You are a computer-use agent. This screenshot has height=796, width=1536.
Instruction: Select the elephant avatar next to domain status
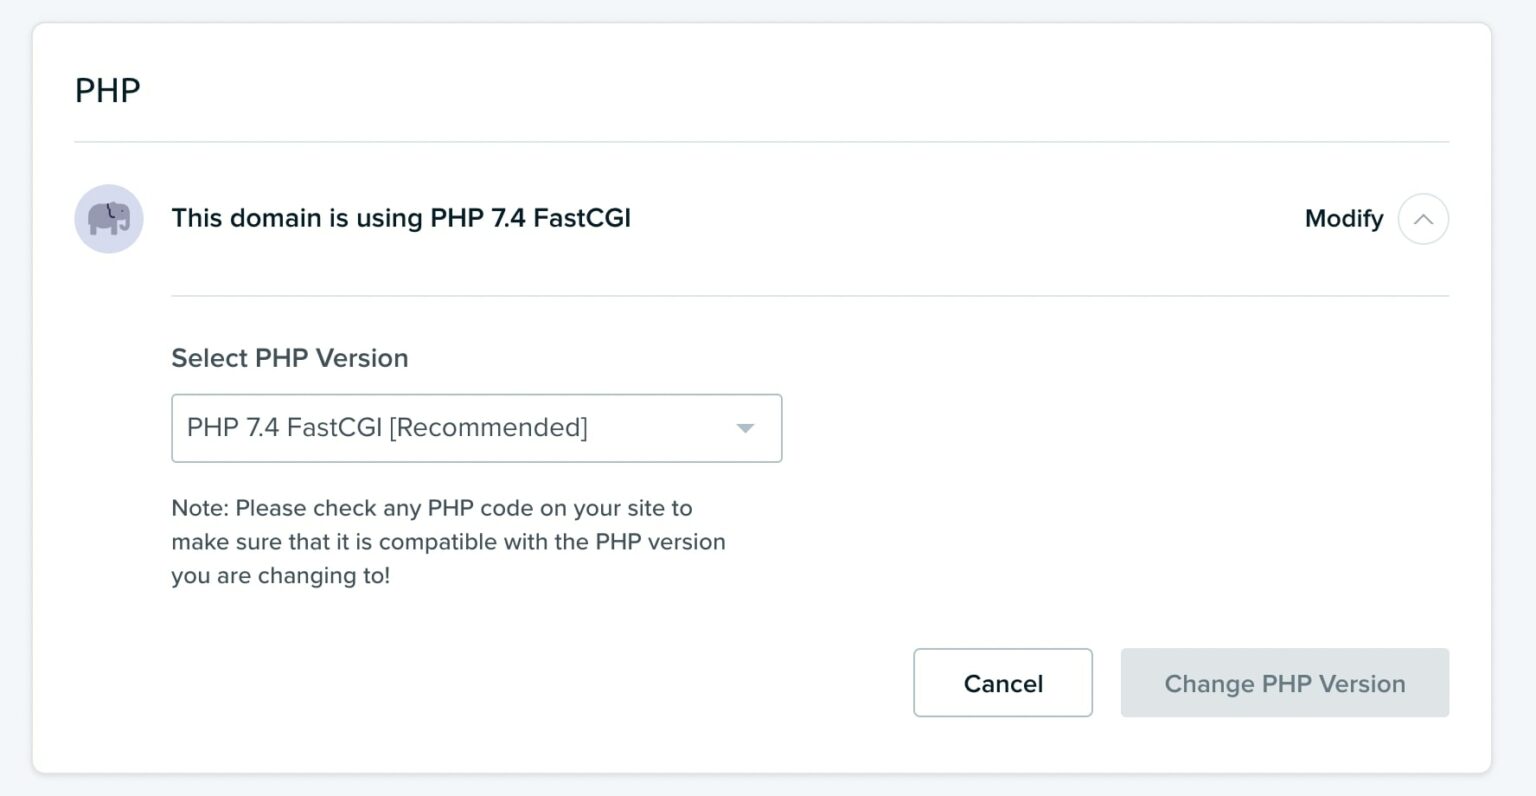tap(108, 218)
